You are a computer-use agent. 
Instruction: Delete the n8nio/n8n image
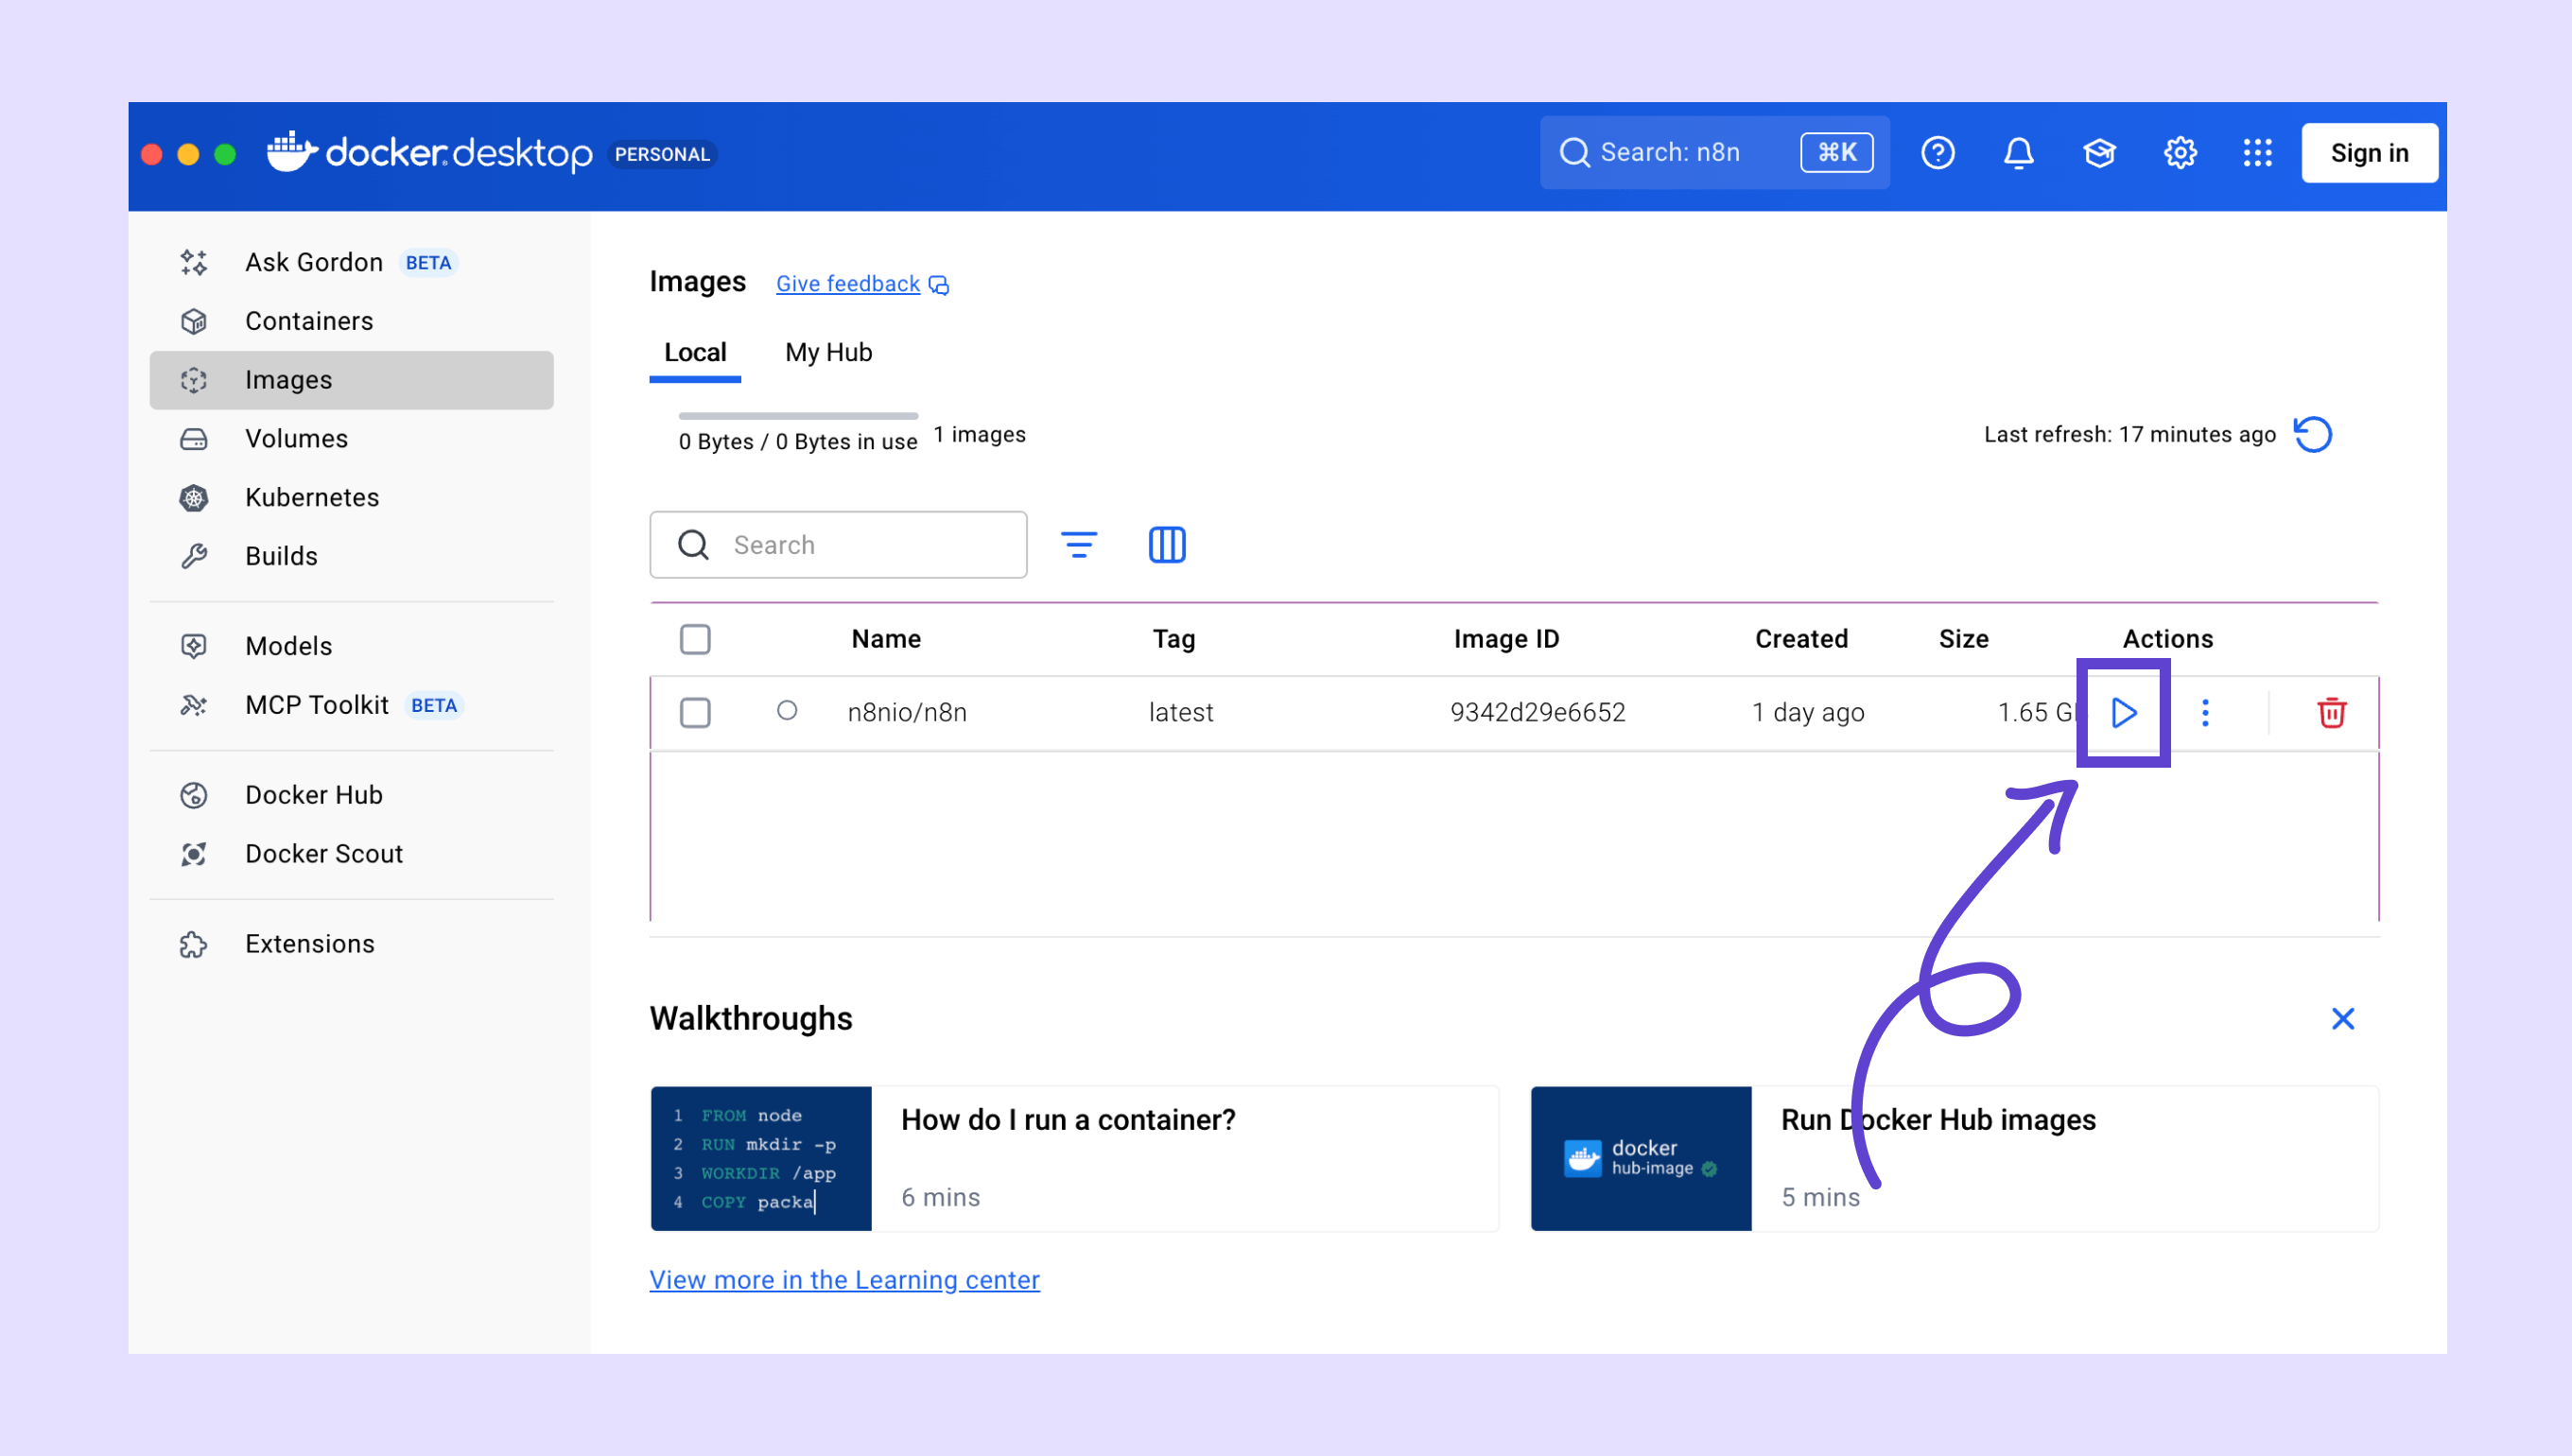click(x=2331, y=713)
